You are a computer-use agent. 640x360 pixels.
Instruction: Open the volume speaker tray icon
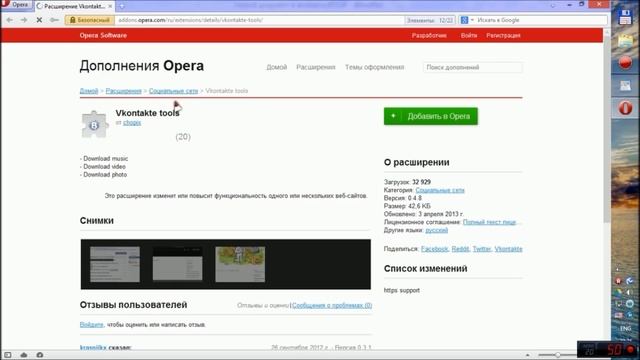[629, 292]
